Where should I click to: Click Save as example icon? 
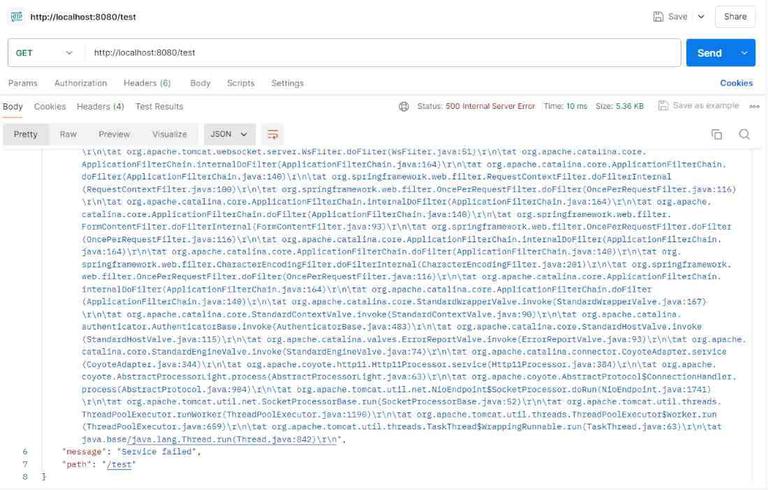[x=663, y=106]
